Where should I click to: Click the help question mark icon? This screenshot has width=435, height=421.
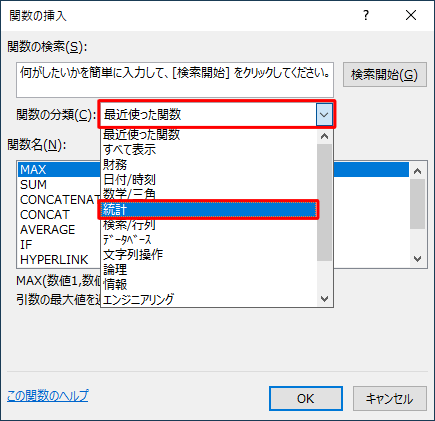(366, 15)
